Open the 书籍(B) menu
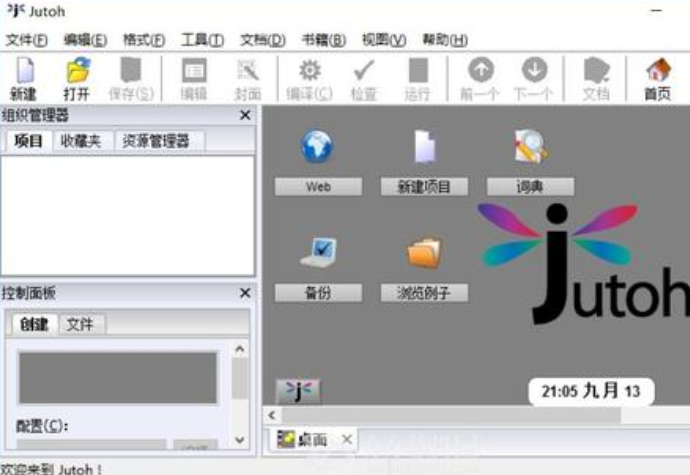 324,40
